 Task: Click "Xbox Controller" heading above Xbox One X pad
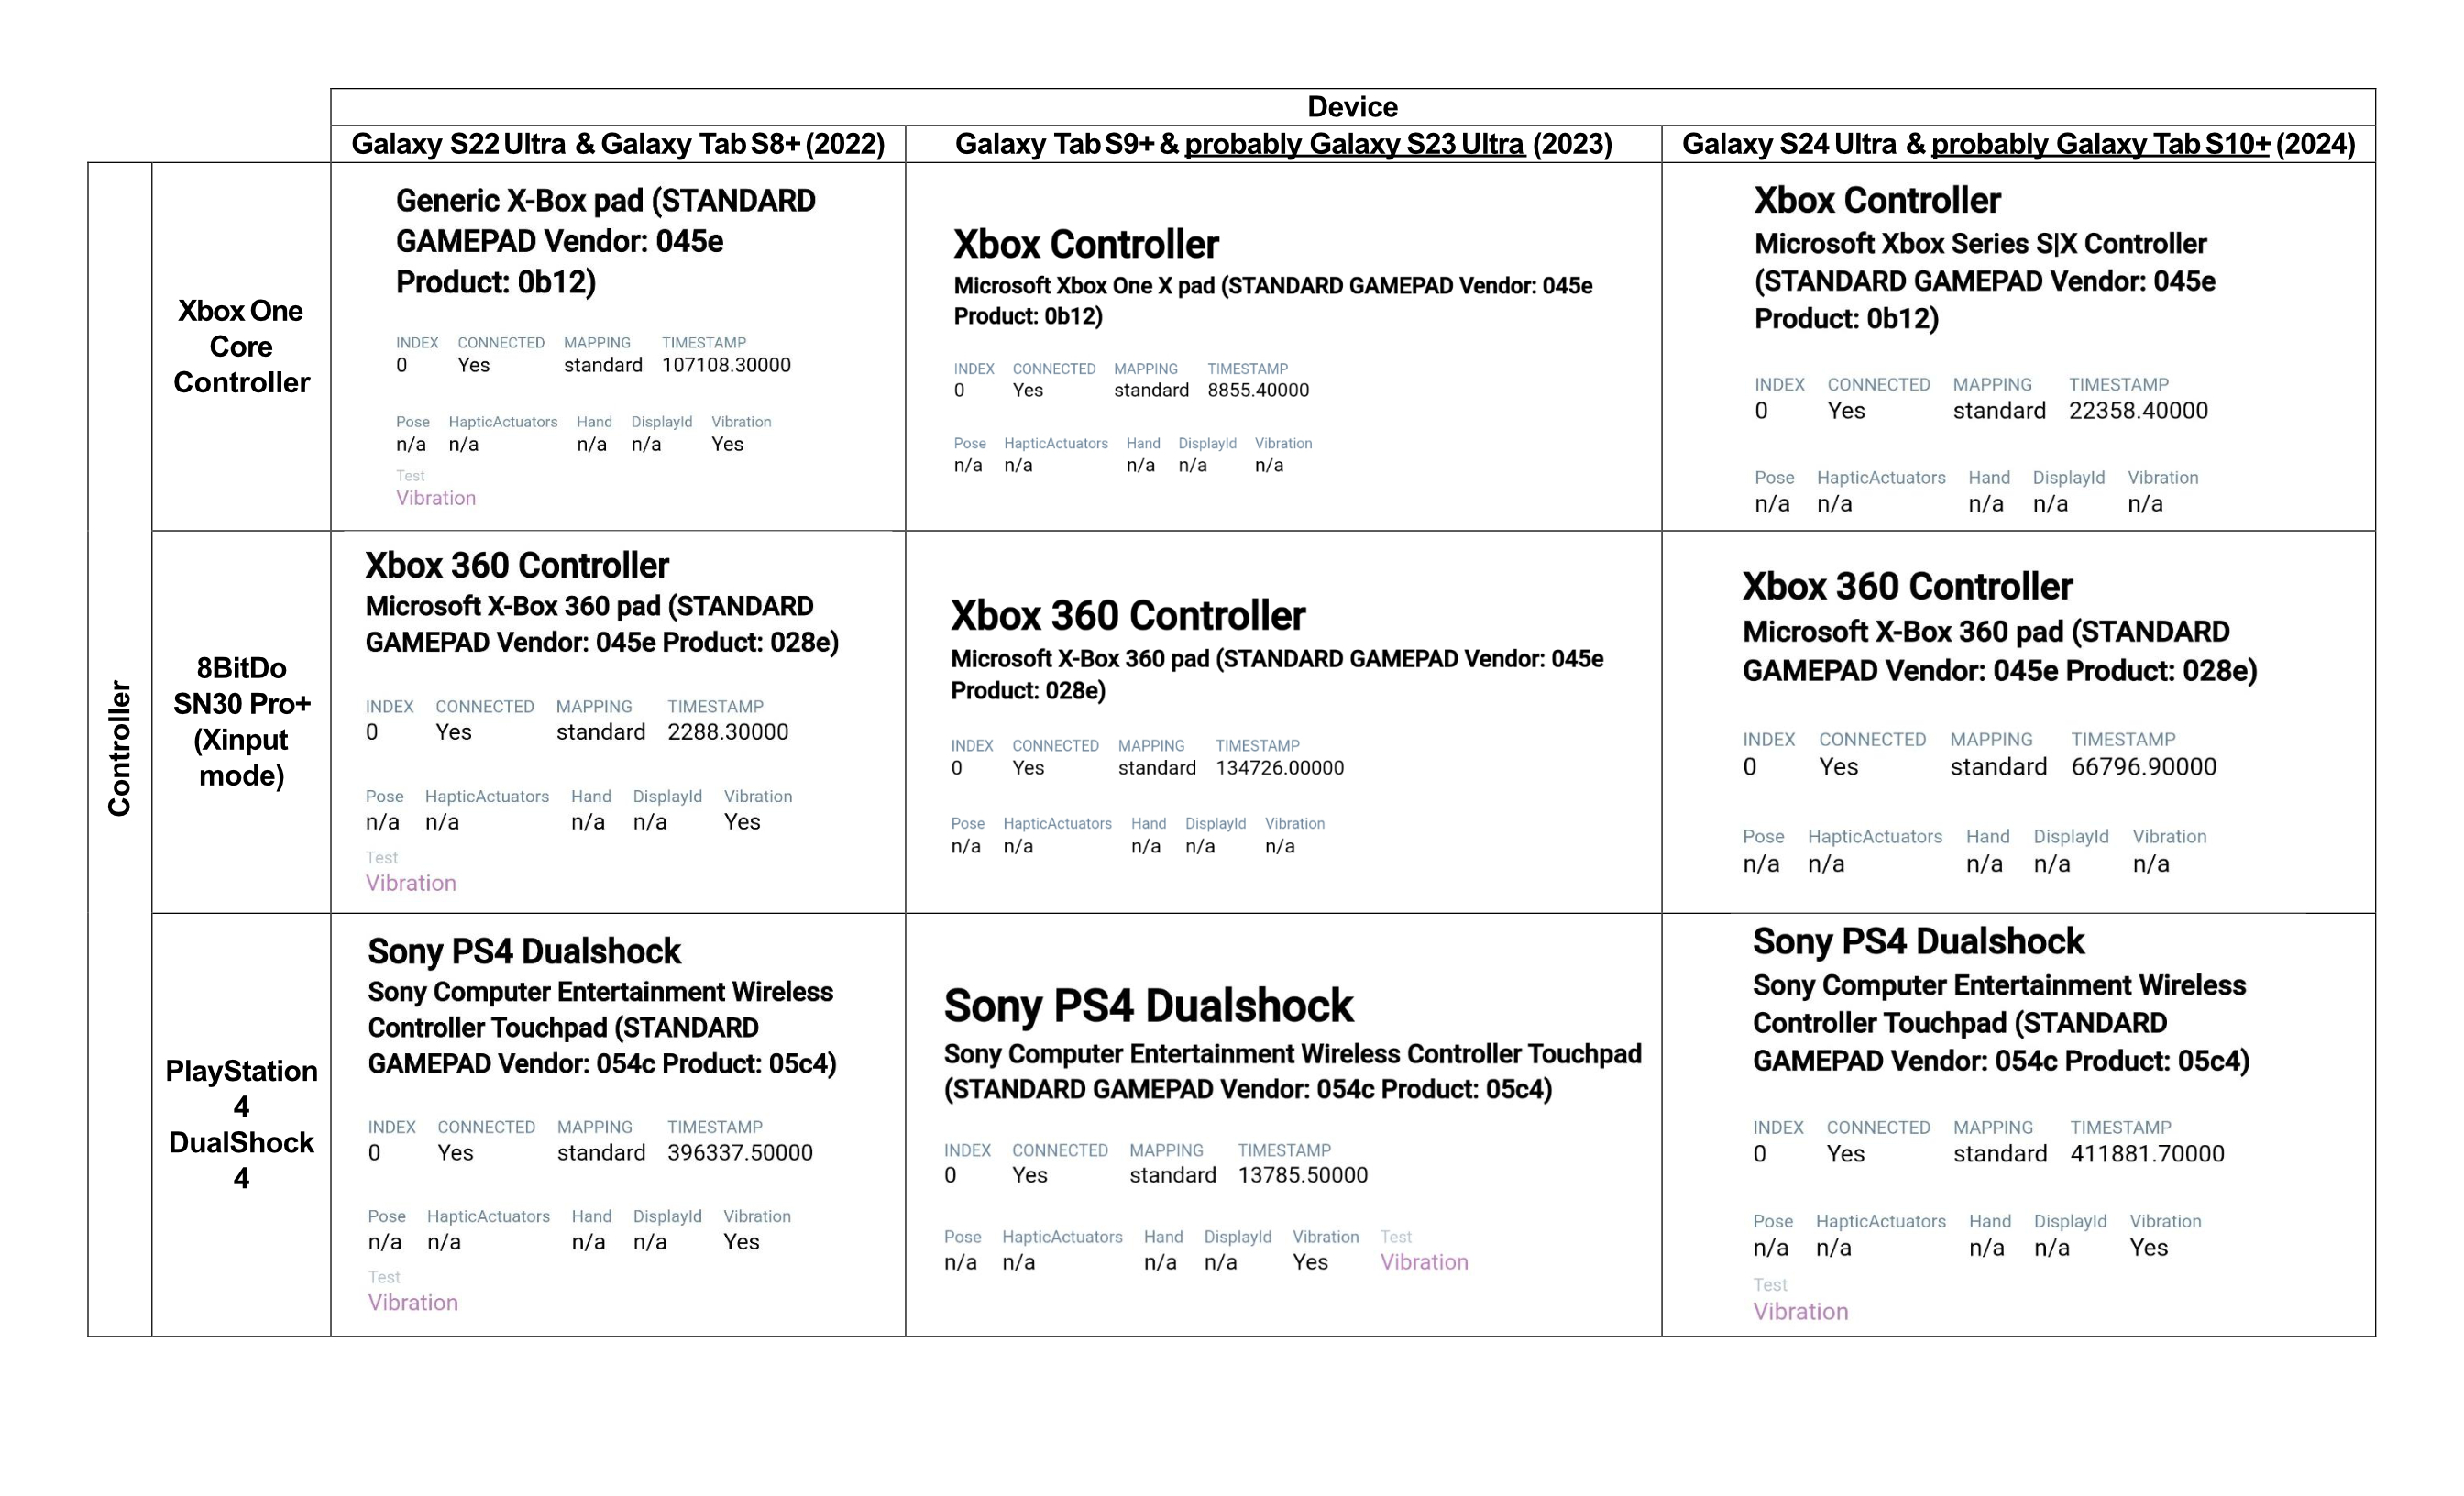pyautogui.click(x=1086, y=244)
